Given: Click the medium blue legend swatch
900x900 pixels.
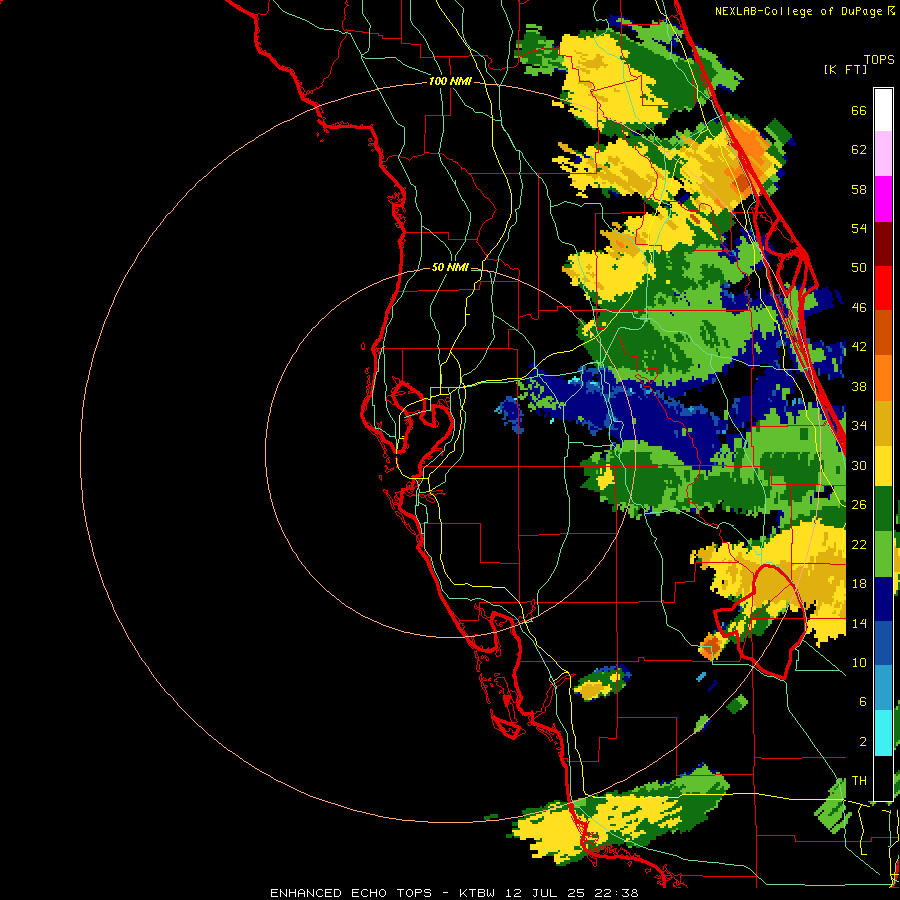Looking at the screenshot, I should coord(883,643).
